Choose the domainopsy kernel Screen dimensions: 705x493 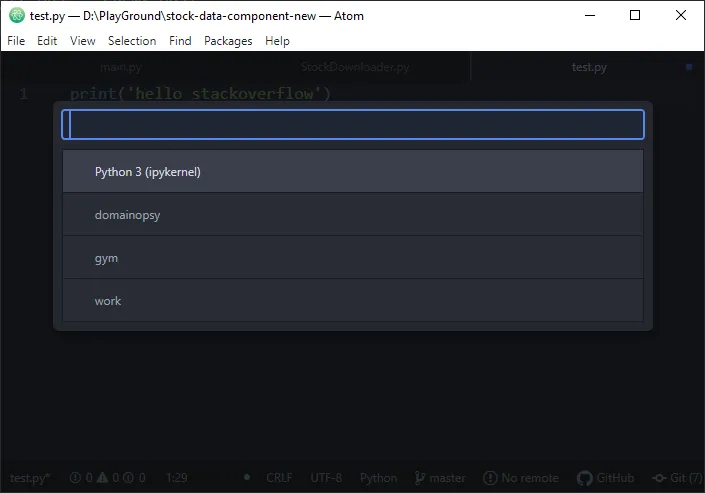(353, 215)
